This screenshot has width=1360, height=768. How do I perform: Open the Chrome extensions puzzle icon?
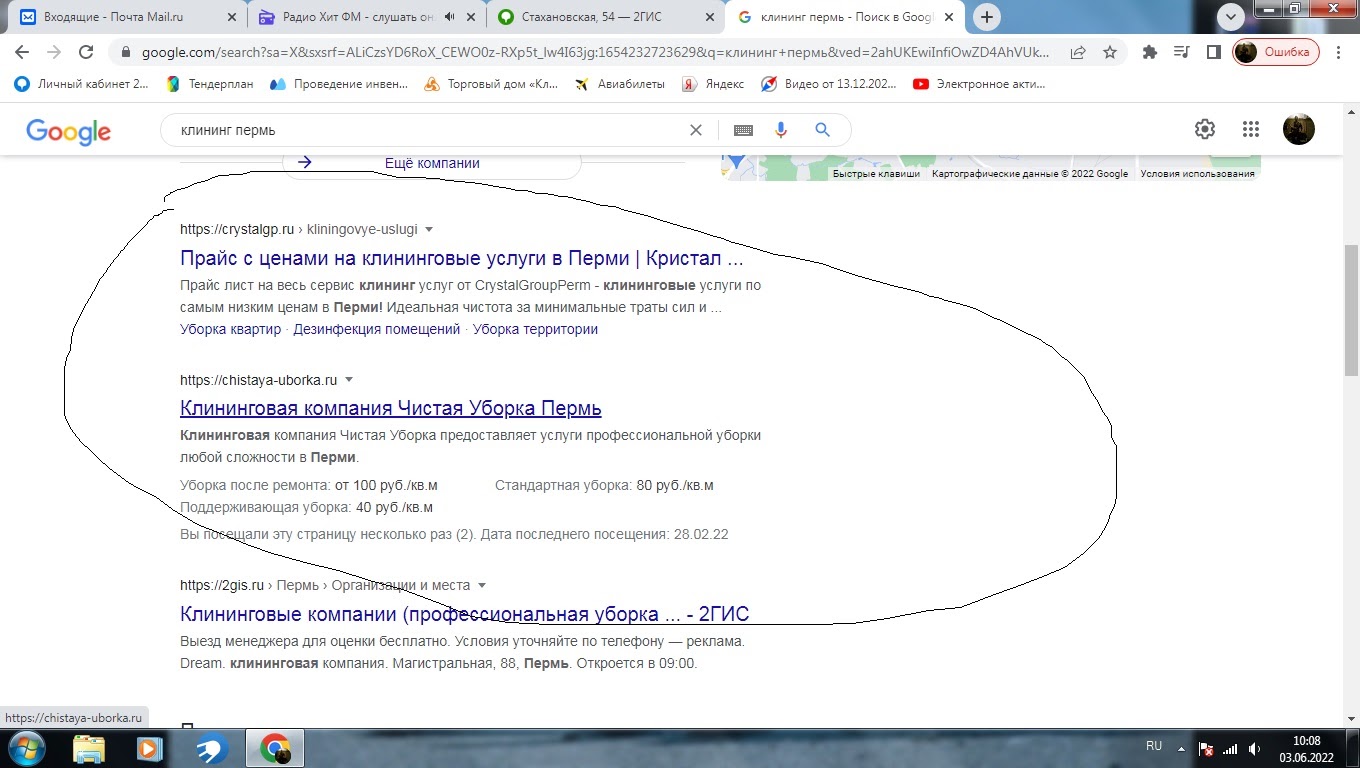[x=1150, y=53]
